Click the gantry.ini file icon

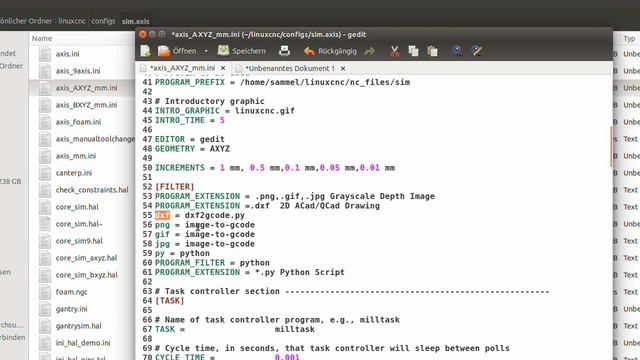pyautogui.click(x=45, y=309)
